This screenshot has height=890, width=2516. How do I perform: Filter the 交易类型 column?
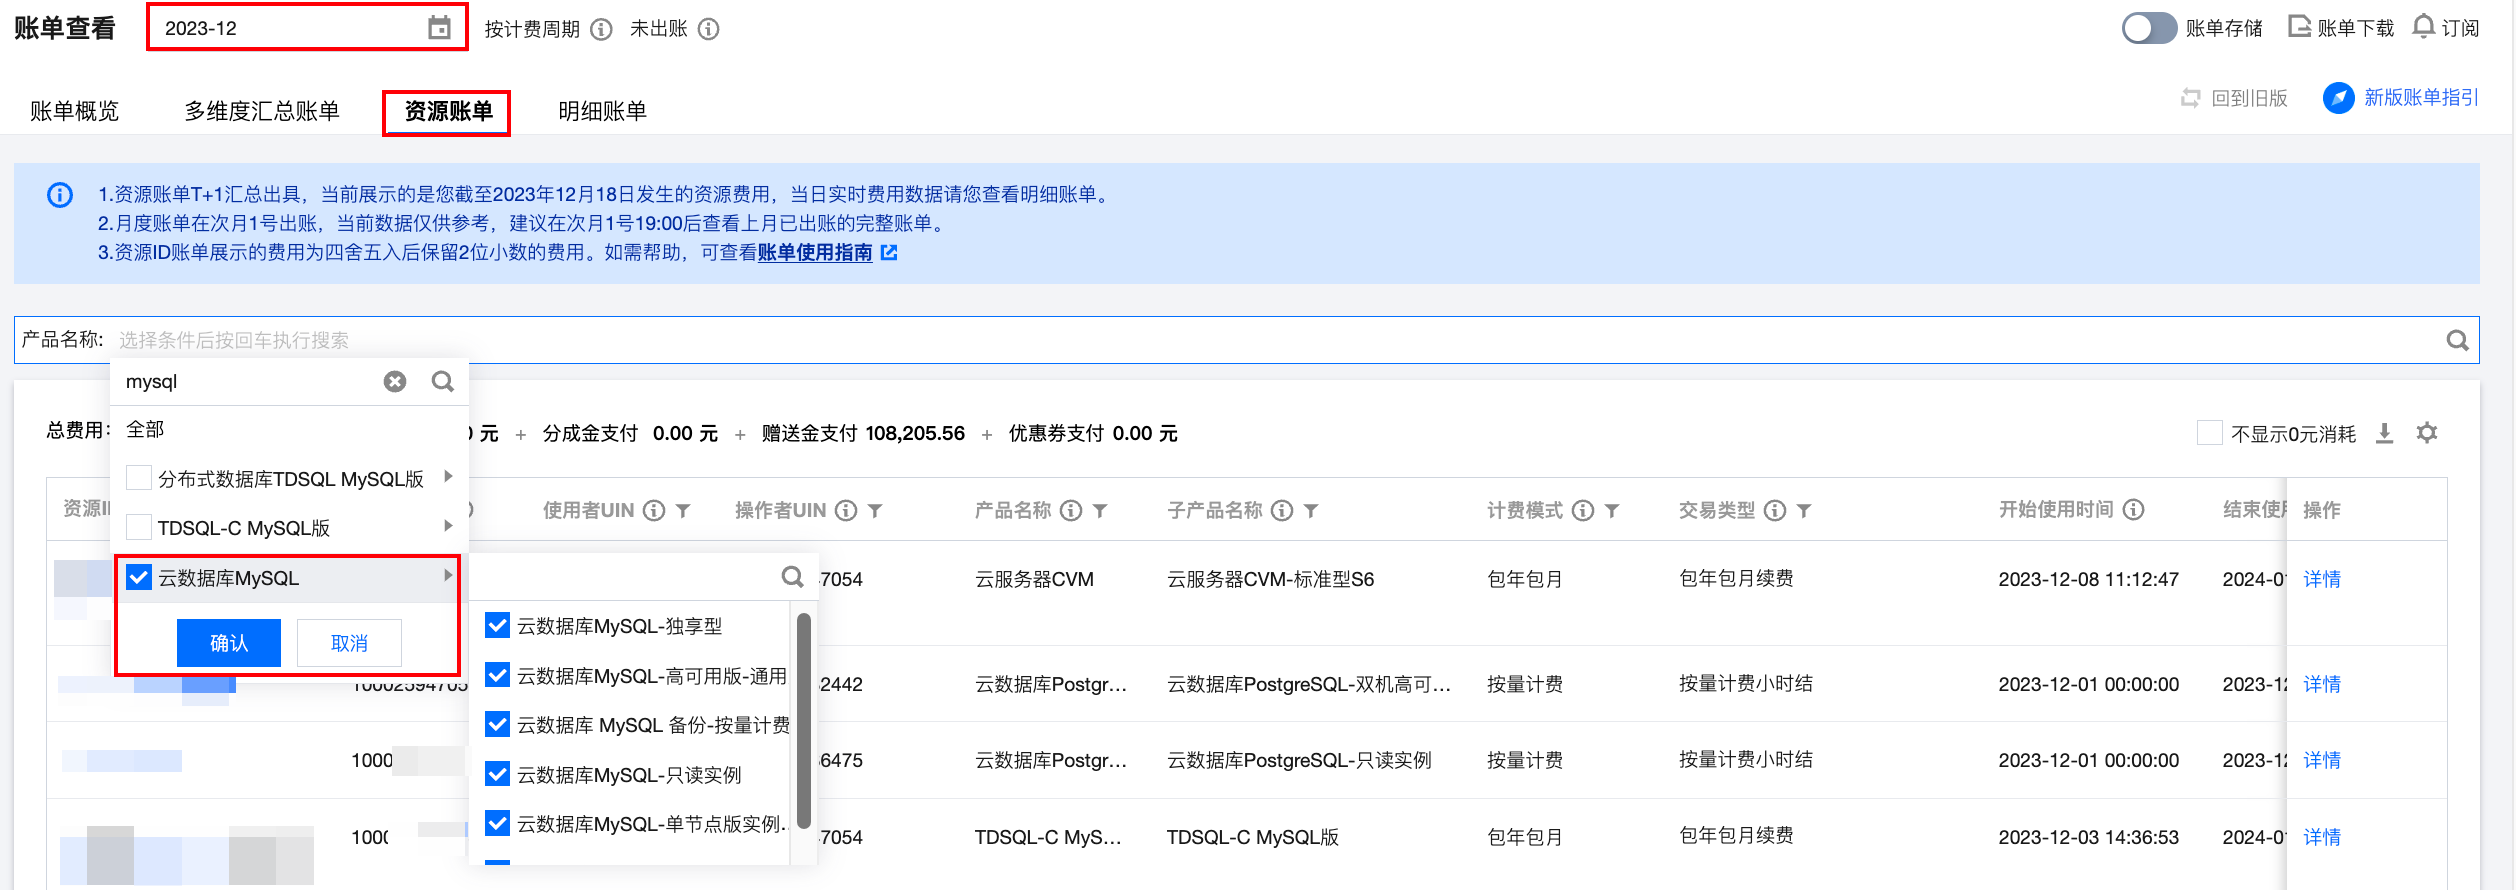point(1804,511)
